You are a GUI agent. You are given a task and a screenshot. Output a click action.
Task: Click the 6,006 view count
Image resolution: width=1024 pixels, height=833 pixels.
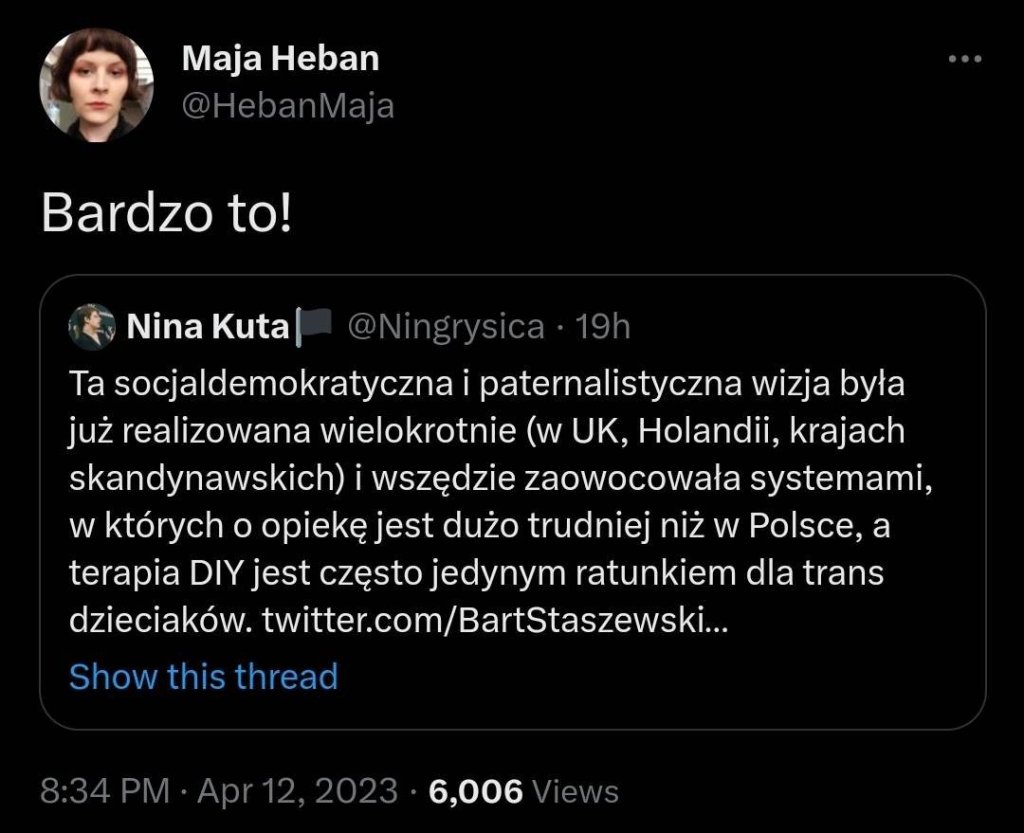click(x=475, y=792)
